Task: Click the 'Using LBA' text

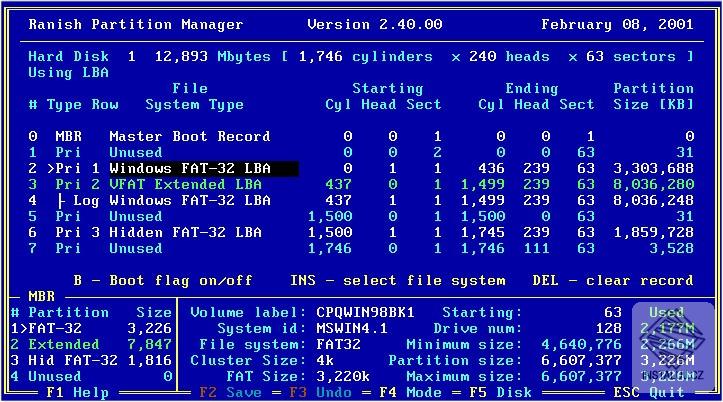Action: pyautogui.click(x=68, y=73)
